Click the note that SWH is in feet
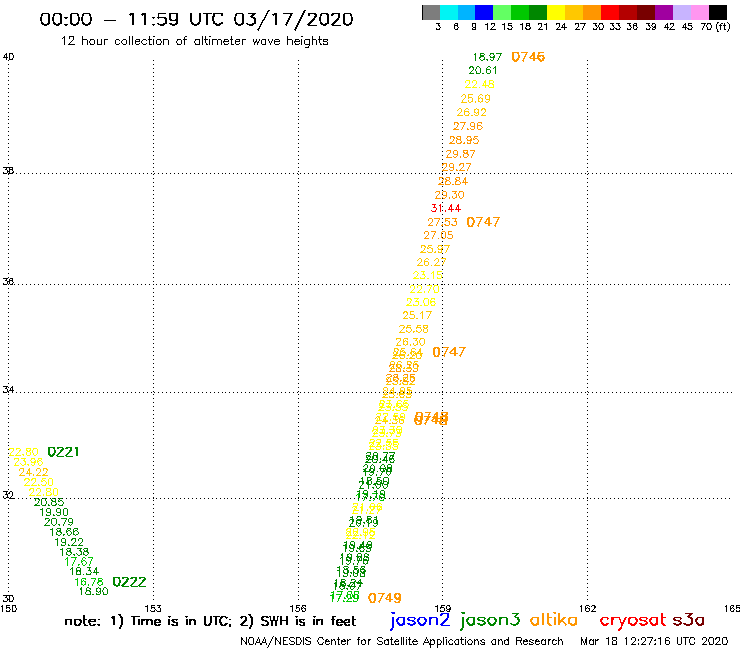The image size is (740, 650). click(298, 621)
